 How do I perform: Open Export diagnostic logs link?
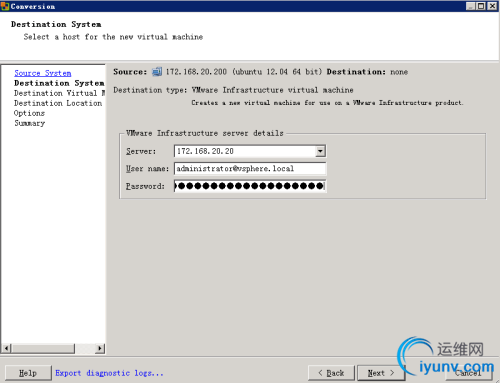click(109, 373)
